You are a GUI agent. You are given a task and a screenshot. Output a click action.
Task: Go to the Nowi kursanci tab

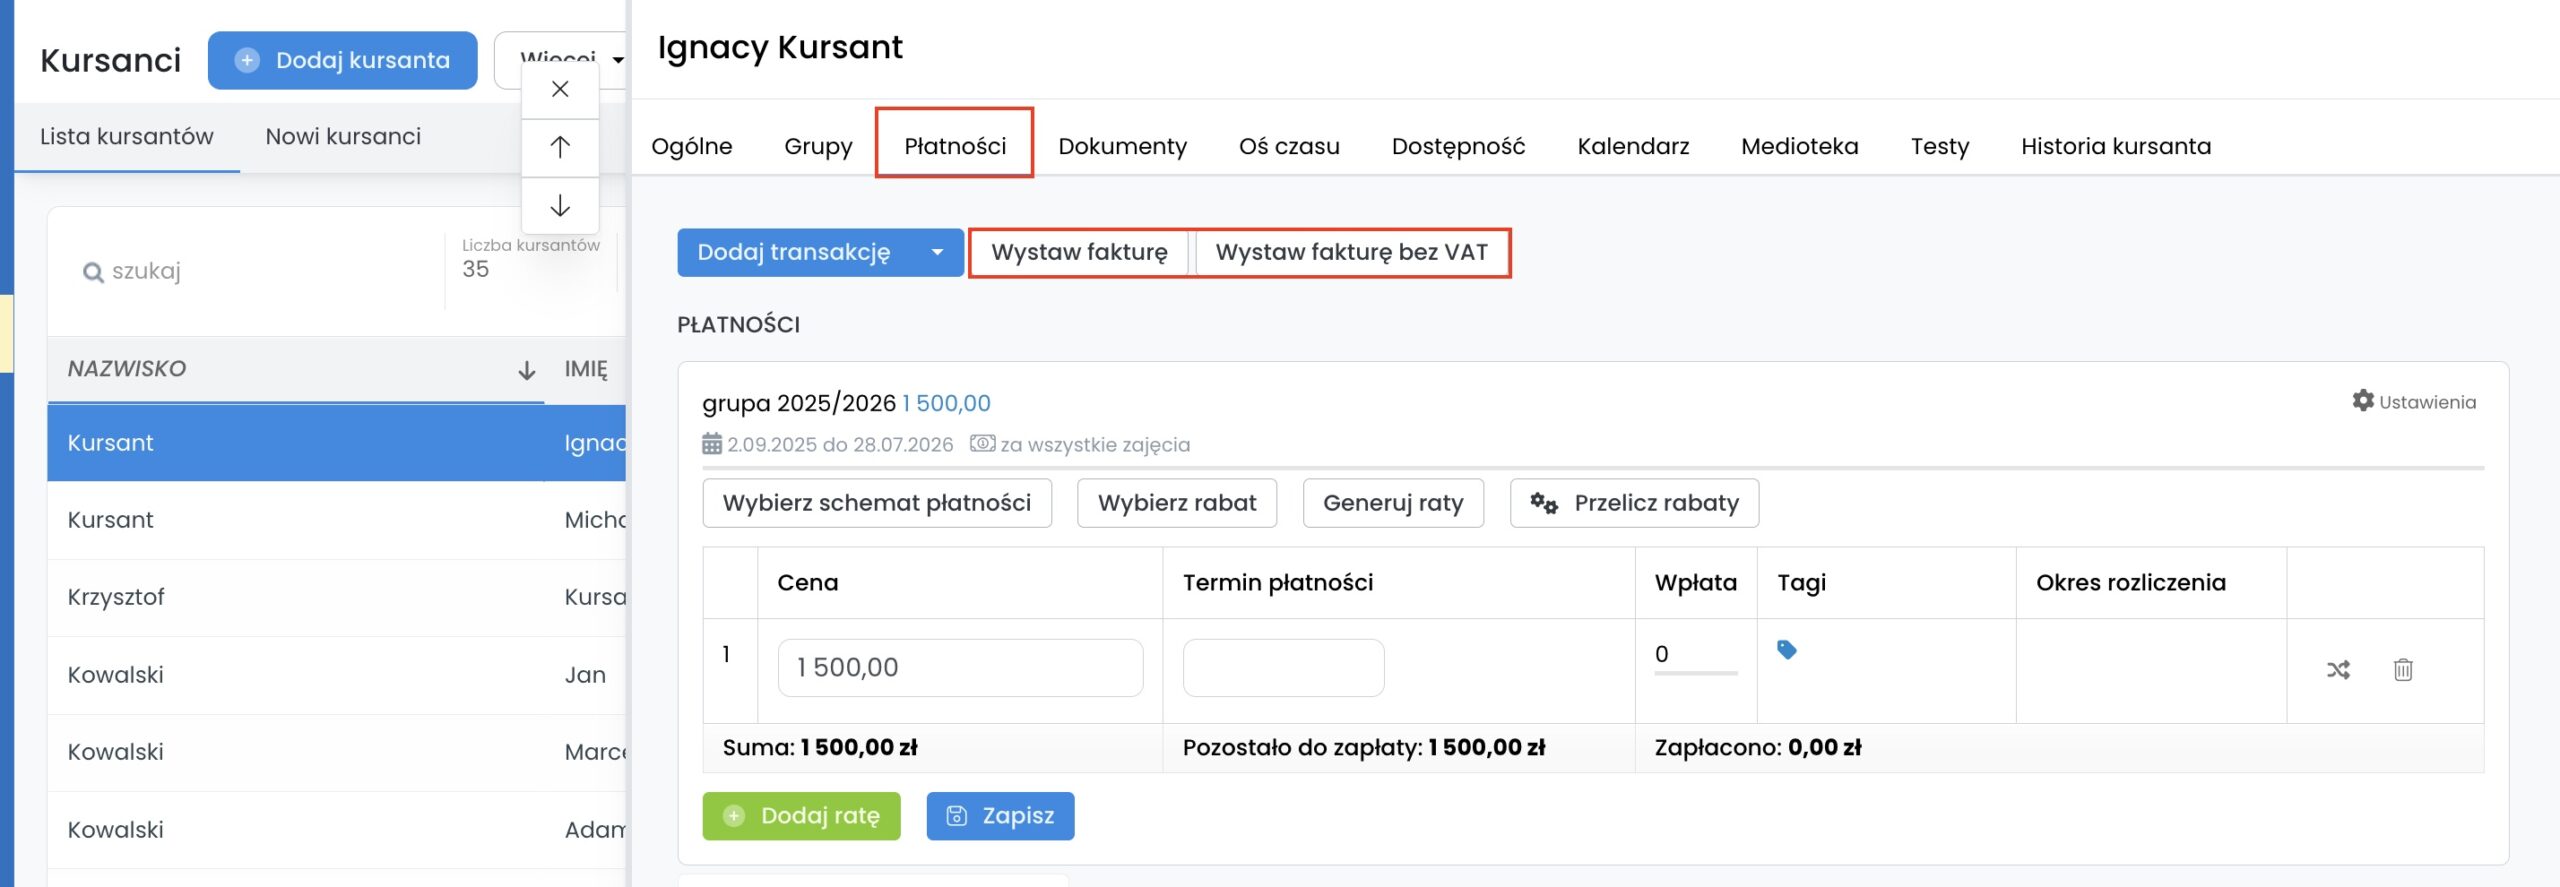(343, 137)
